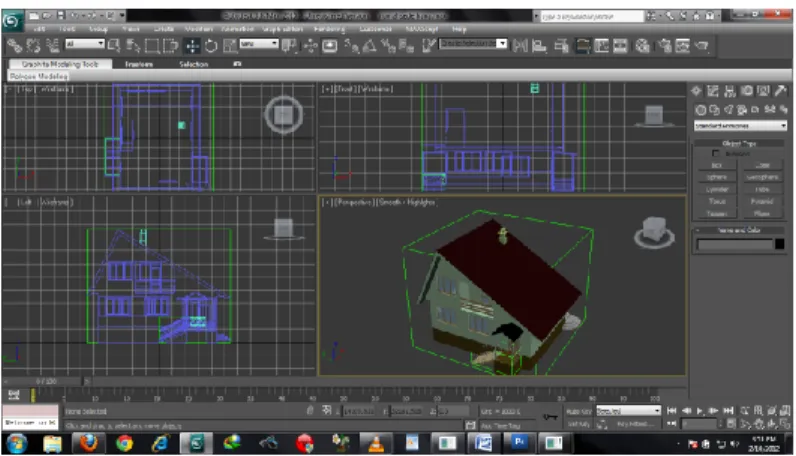Toggle the Snaps Toggle button
The height and width of the screenshot is (456, 796).
(x=351, y=46)
